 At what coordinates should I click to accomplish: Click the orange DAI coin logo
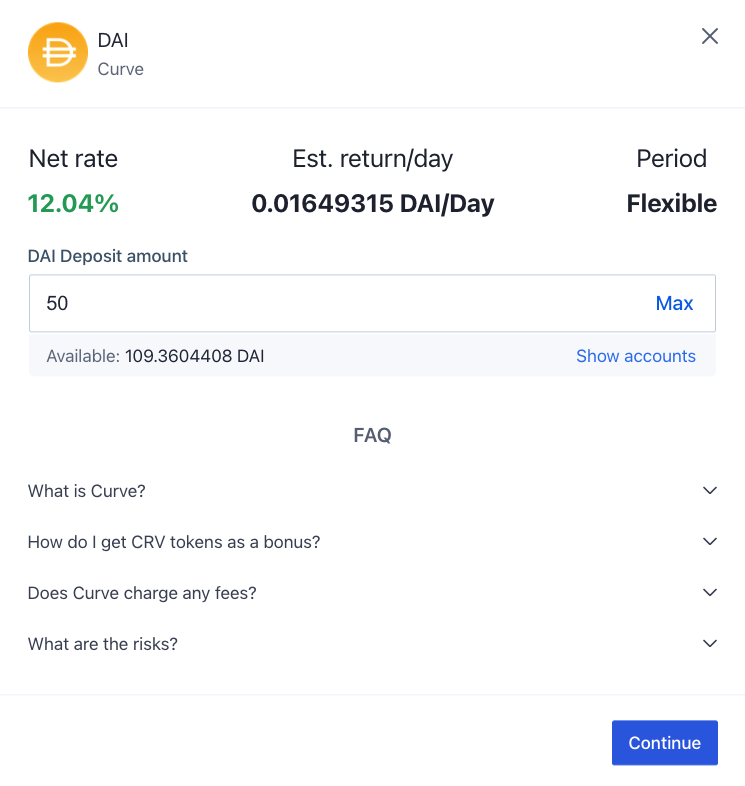[x=58, y=52]
